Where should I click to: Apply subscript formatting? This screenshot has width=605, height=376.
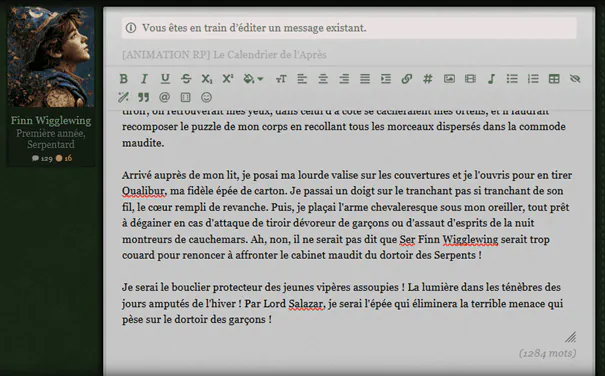(207, 79)
